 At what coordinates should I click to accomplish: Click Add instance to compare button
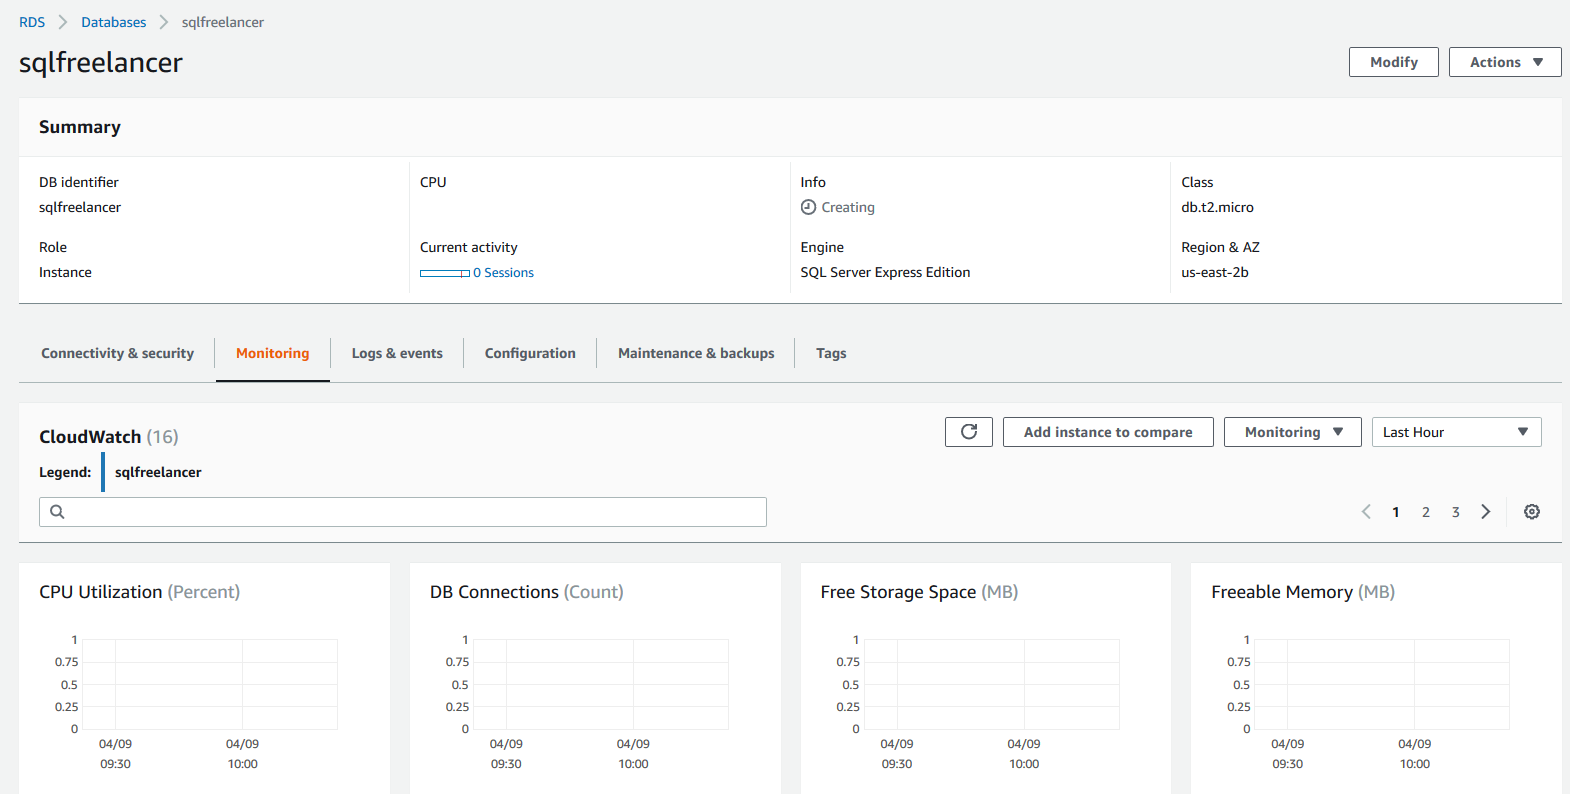[x=1108, y=432]
